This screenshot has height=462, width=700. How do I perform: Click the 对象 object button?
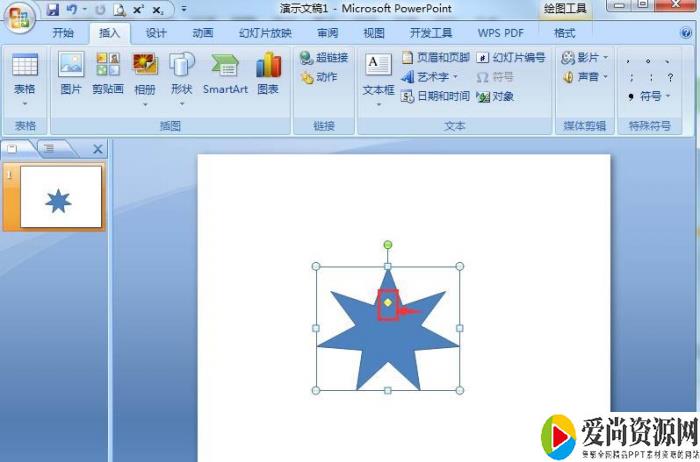point(496,96)
